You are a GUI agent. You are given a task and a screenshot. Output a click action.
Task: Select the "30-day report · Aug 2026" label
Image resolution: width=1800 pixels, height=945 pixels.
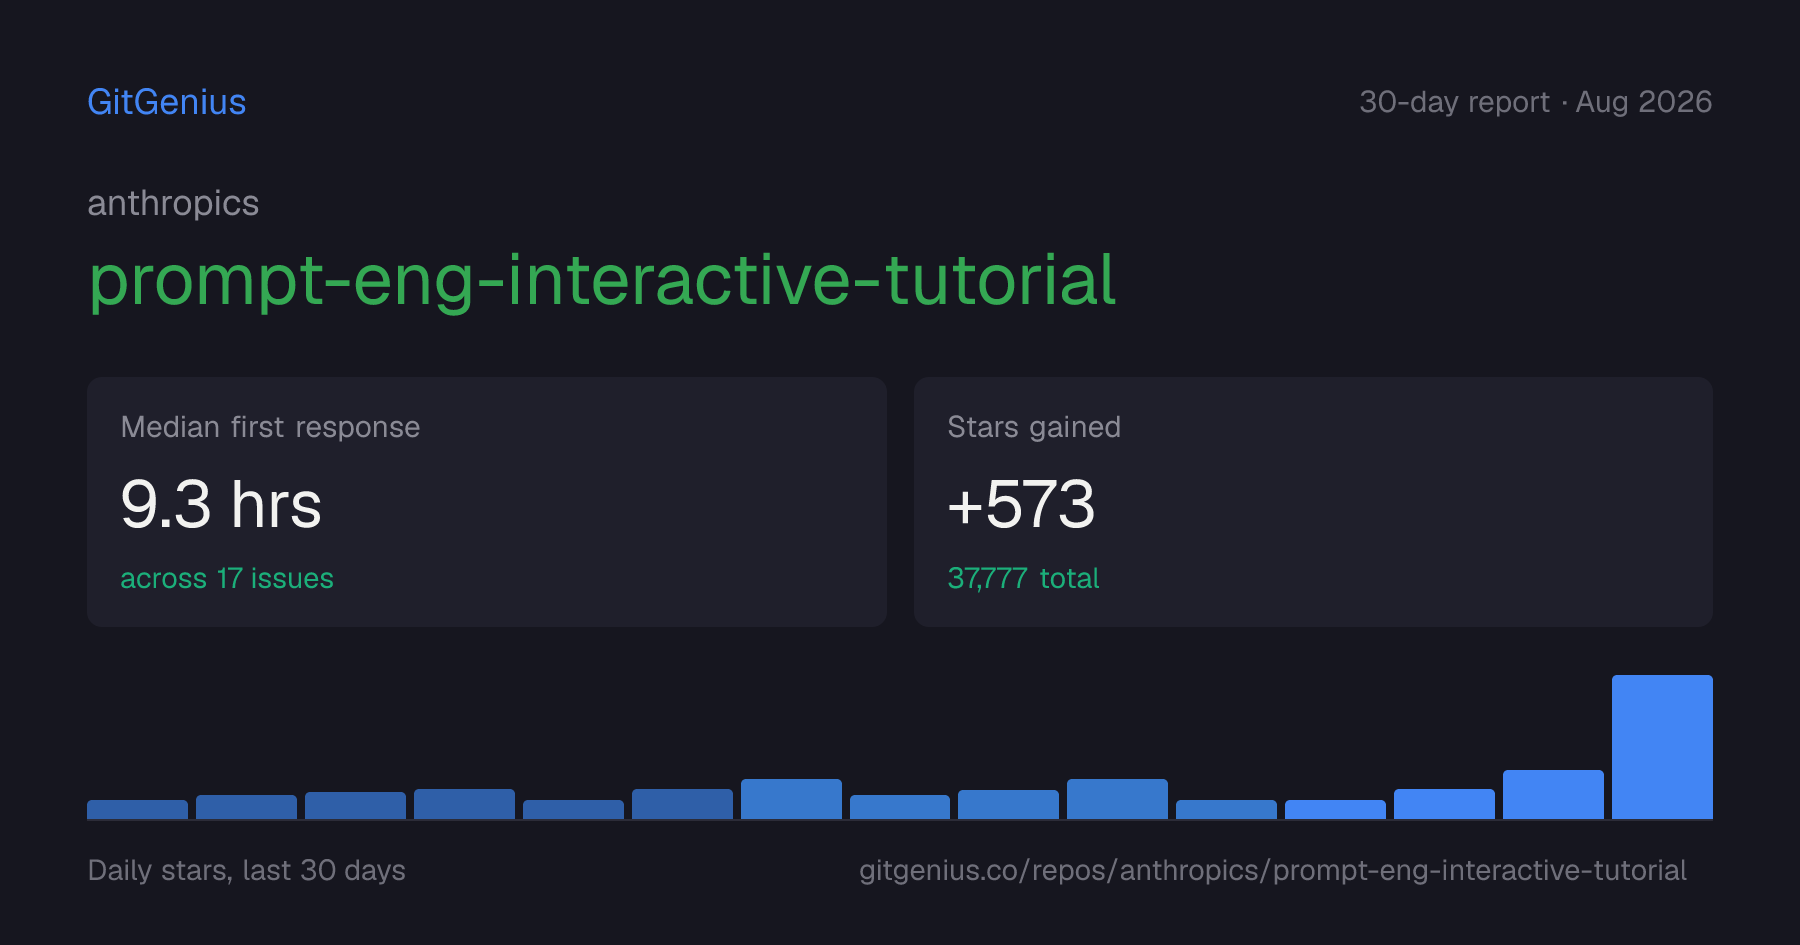click(1535, 102)
